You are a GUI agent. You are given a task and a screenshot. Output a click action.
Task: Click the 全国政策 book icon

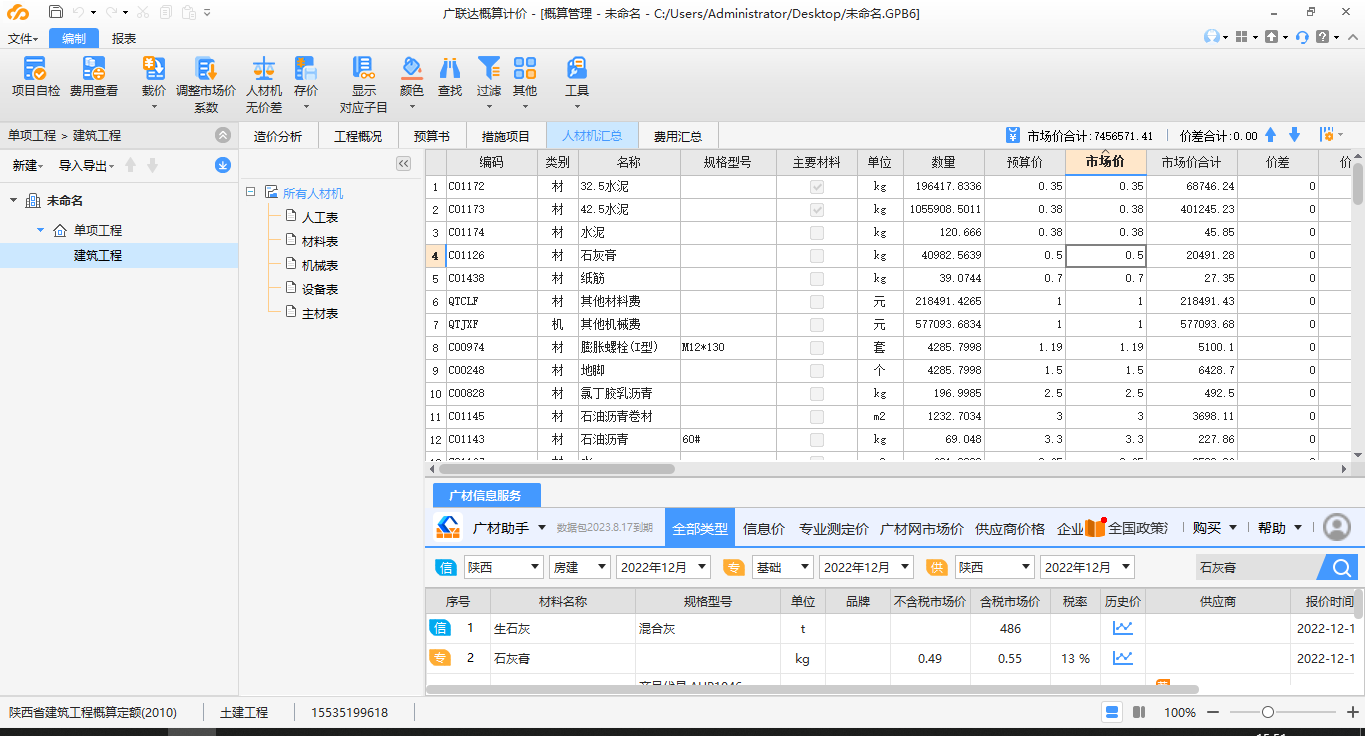coord(1096,527)
